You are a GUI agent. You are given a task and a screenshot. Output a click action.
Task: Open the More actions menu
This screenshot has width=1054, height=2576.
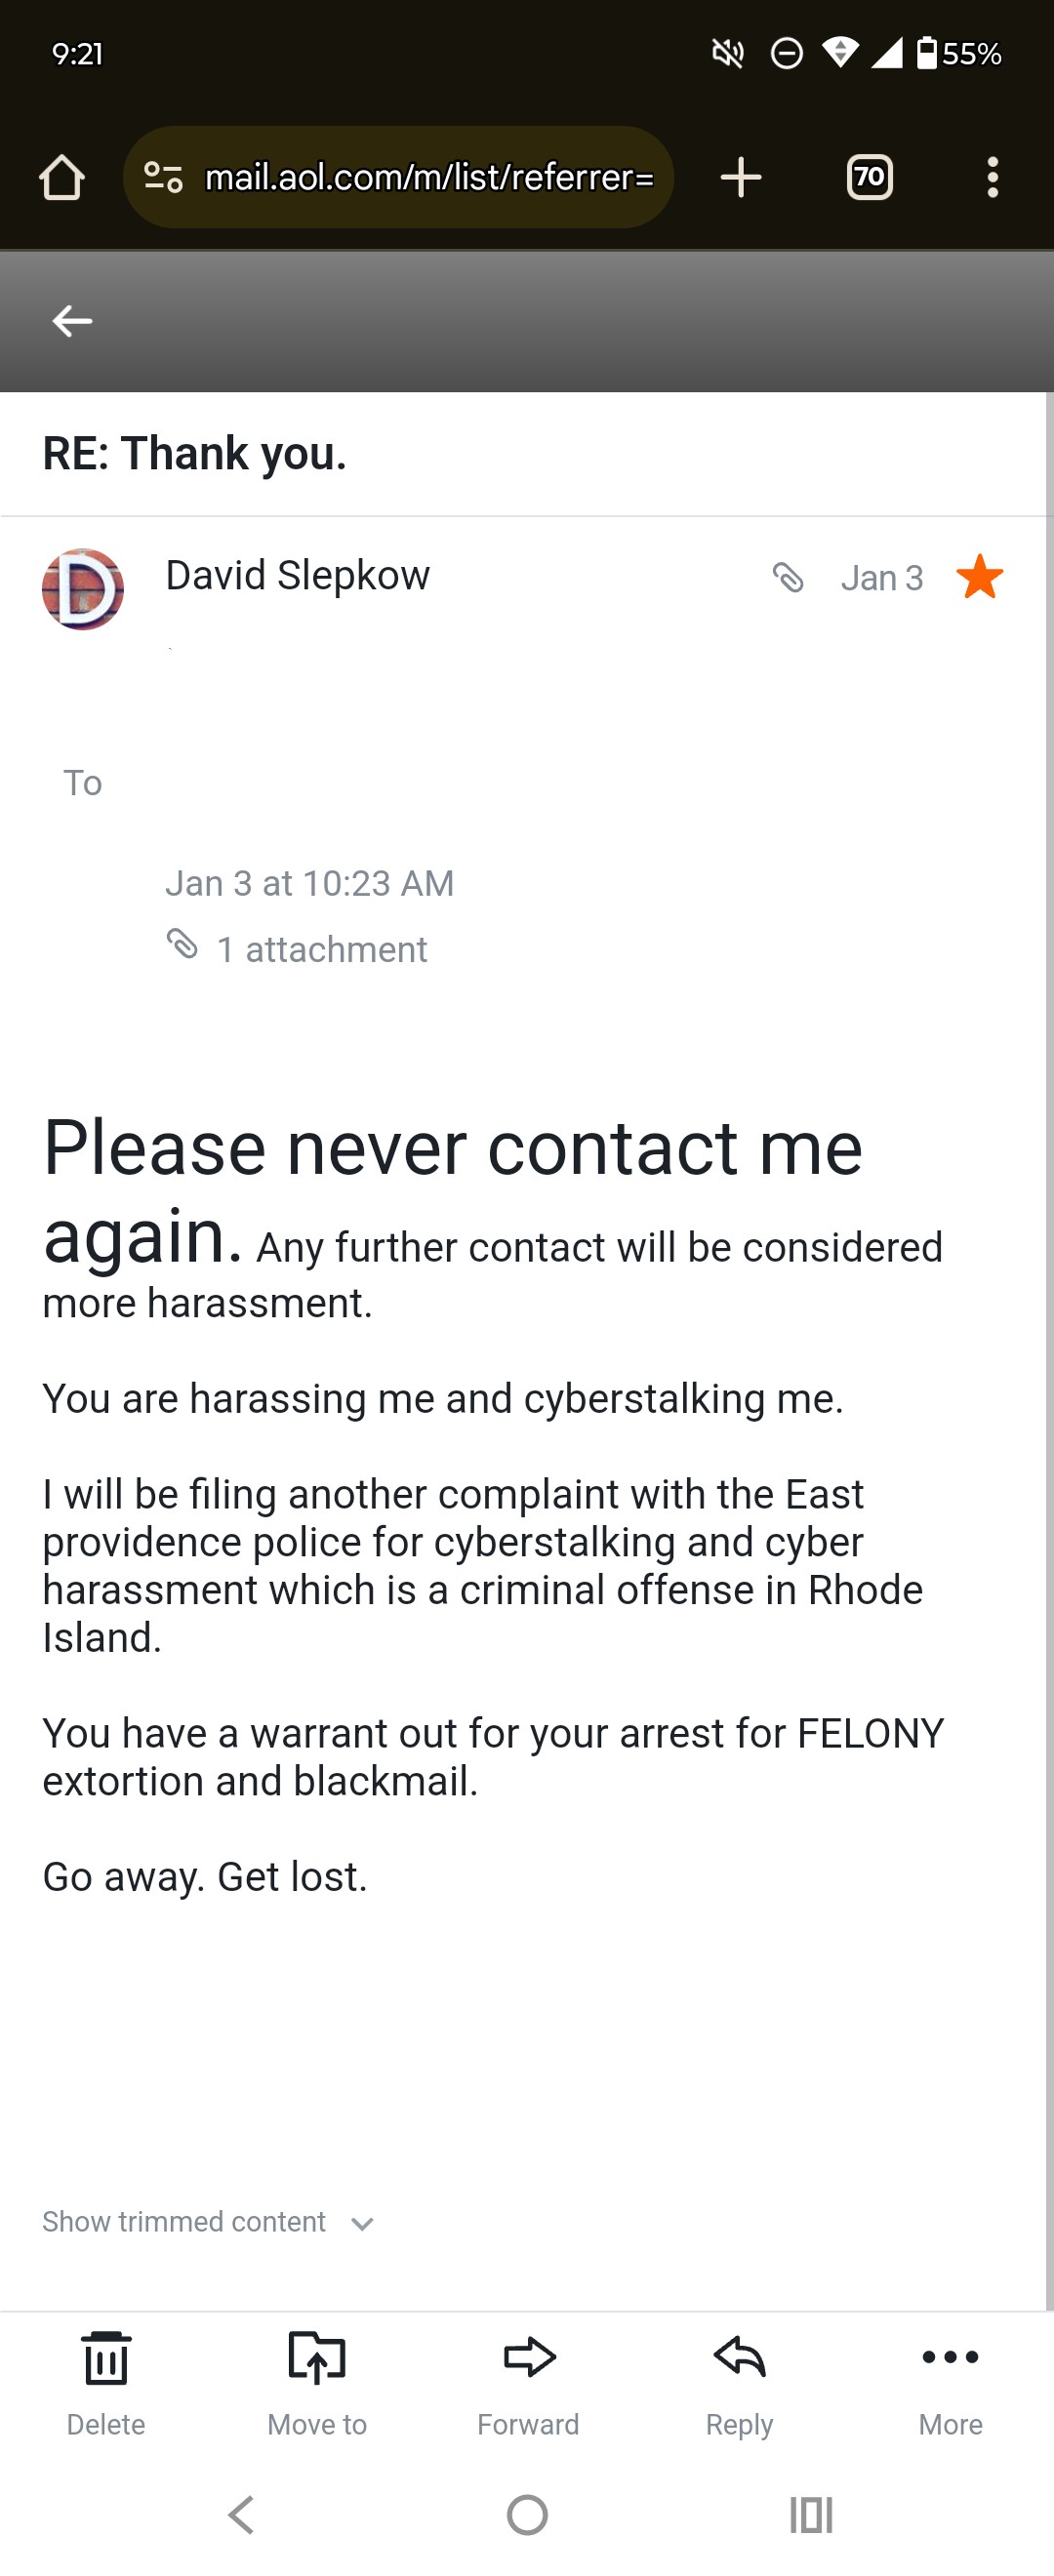(x=950, y=2383)
